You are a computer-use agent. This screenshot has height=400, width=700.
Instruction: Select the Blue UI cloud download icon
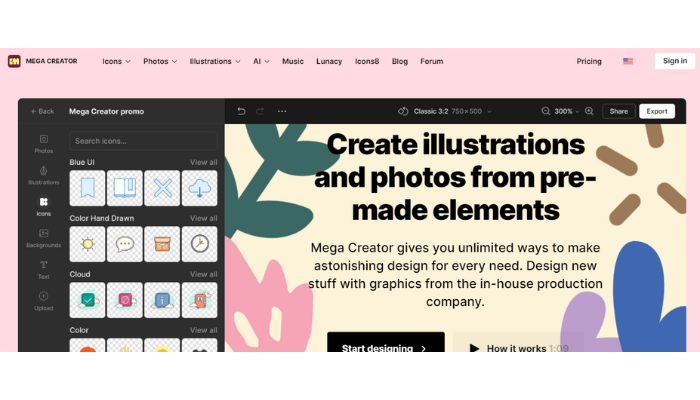tap(200, 188)
